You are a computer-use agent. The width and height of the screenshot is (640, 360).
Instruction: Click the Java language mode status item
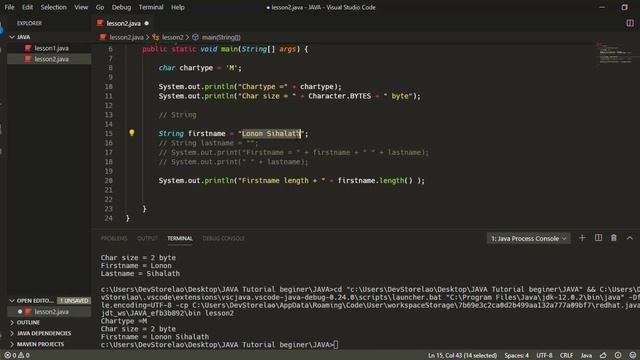pos(586,356)
